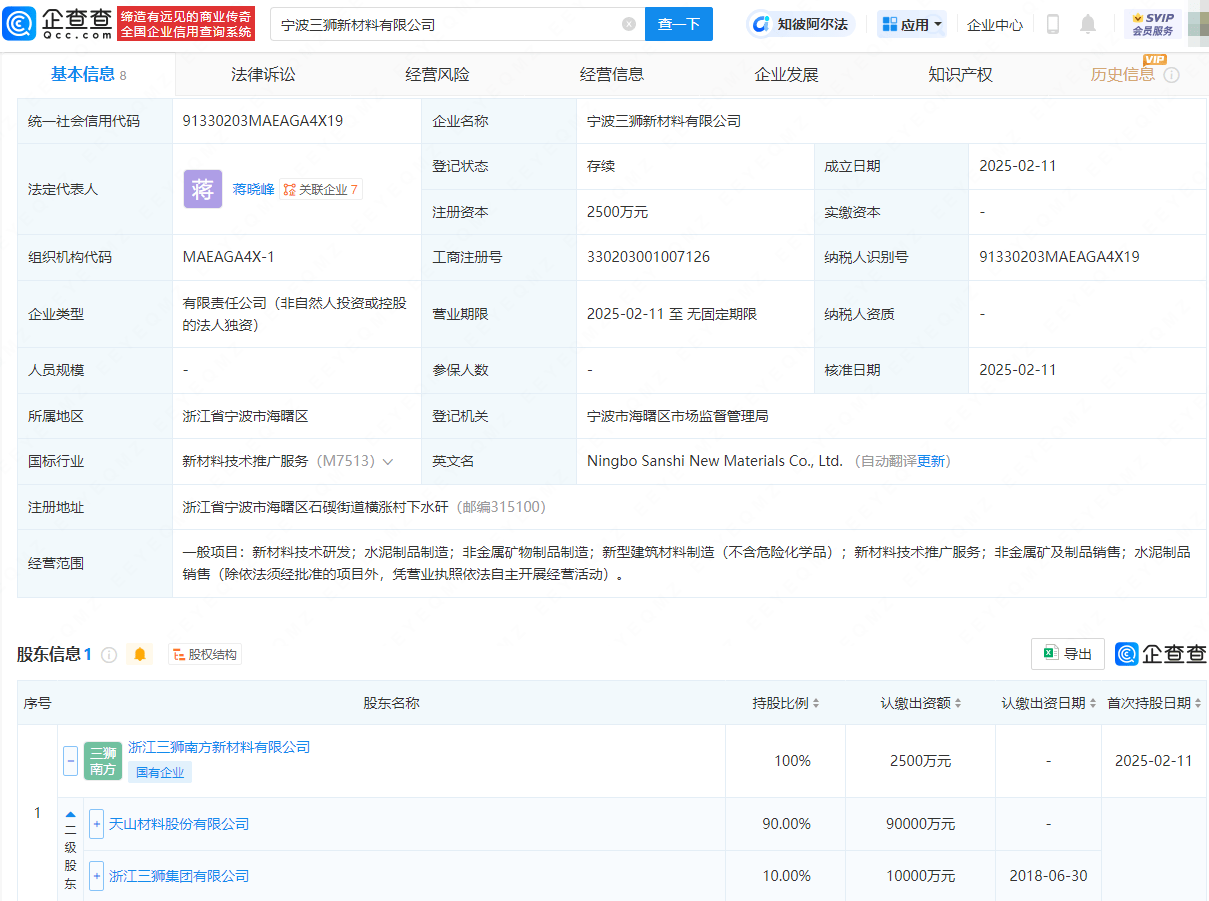Click the user avatar at top right
1209x901 pixels.
tap(1198, 24)
